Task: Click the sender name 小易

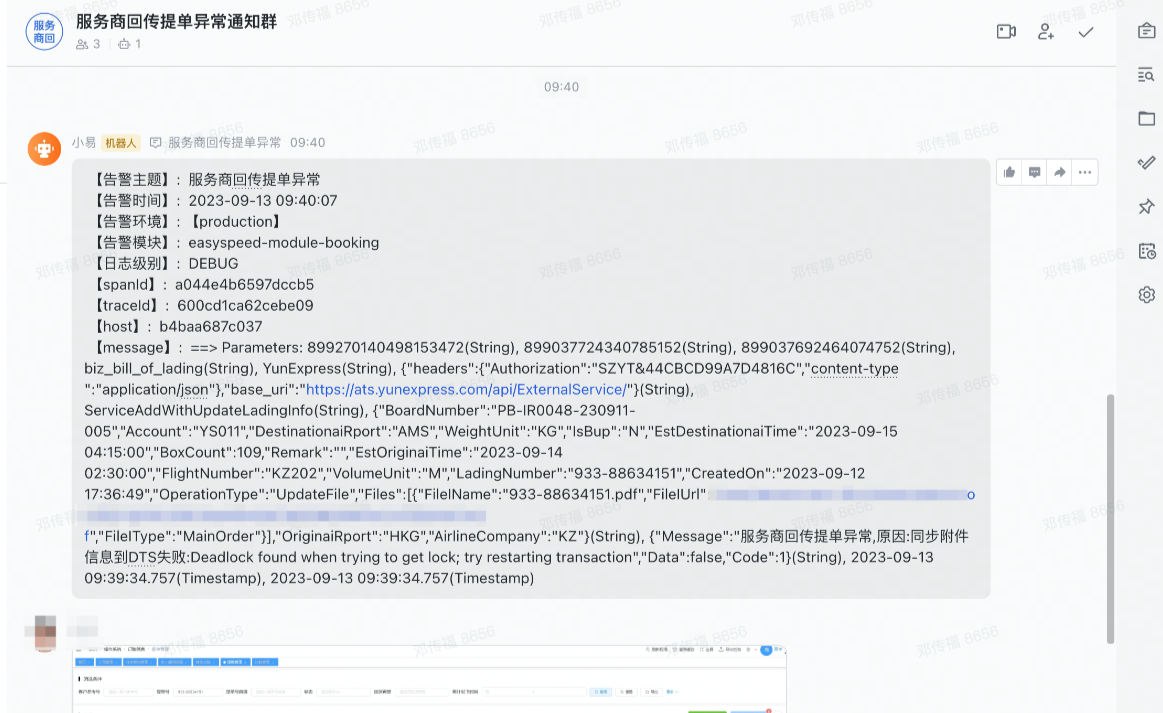Action: pyautogui.click(x=84, y=142)
